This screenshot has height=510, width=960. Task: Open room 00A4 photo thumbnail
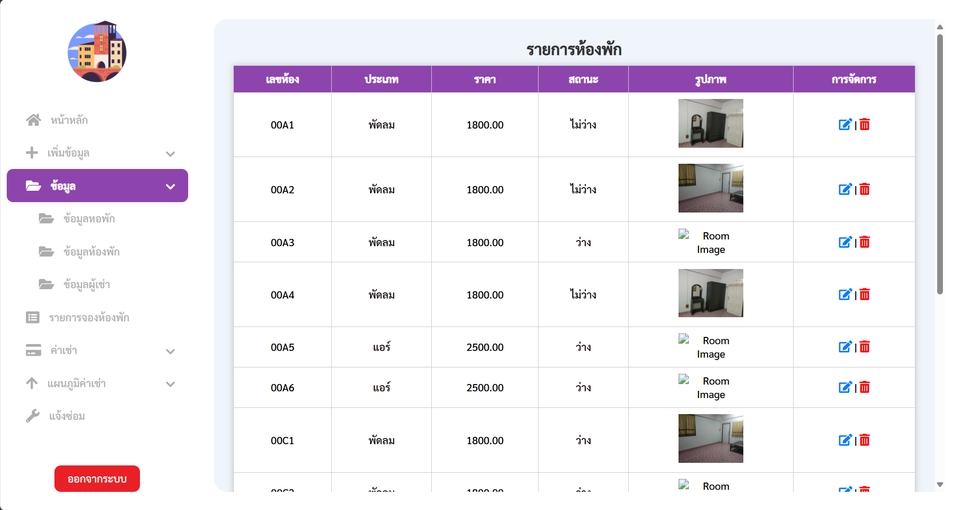tap(711, 293)
